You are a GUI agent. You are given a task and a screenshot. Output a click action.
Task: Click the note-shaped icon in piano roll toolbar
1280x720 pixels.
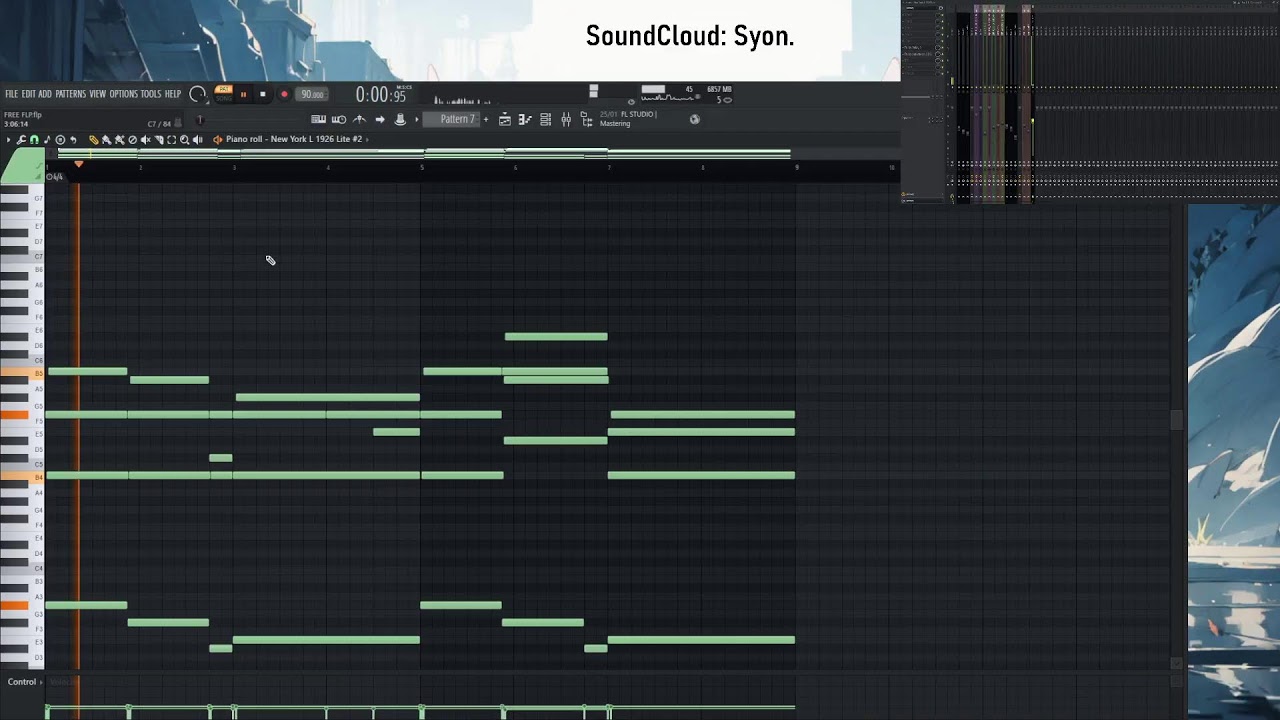tap(47, 139)
